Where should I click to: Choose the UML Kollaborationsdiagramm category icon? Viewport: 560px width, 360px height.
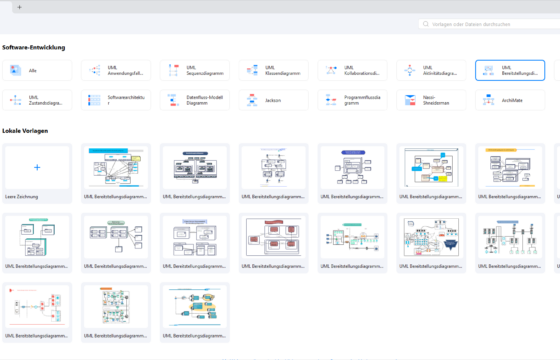pyautogui.click(x=331, y=70)
